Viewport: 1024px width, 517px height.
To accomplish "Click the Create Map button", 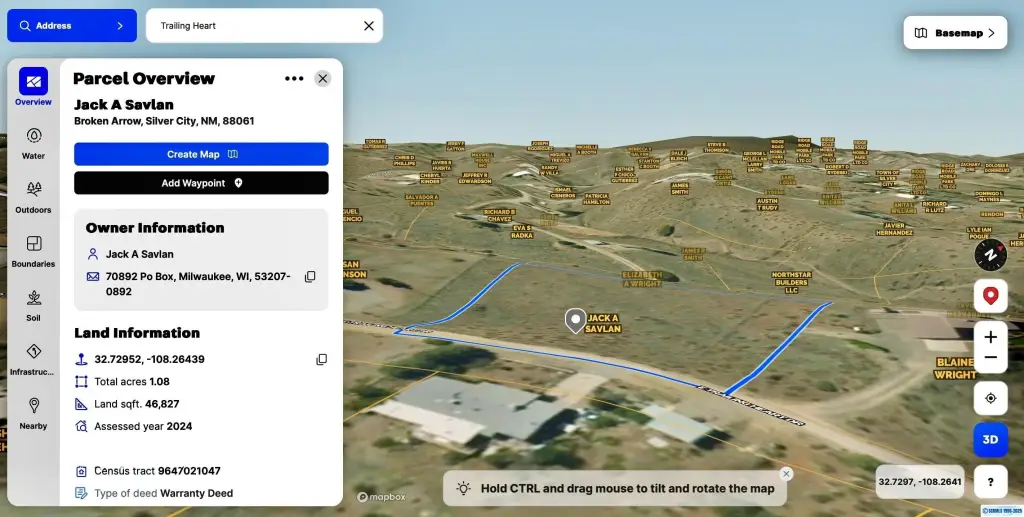I will click(x=201, y=154).
